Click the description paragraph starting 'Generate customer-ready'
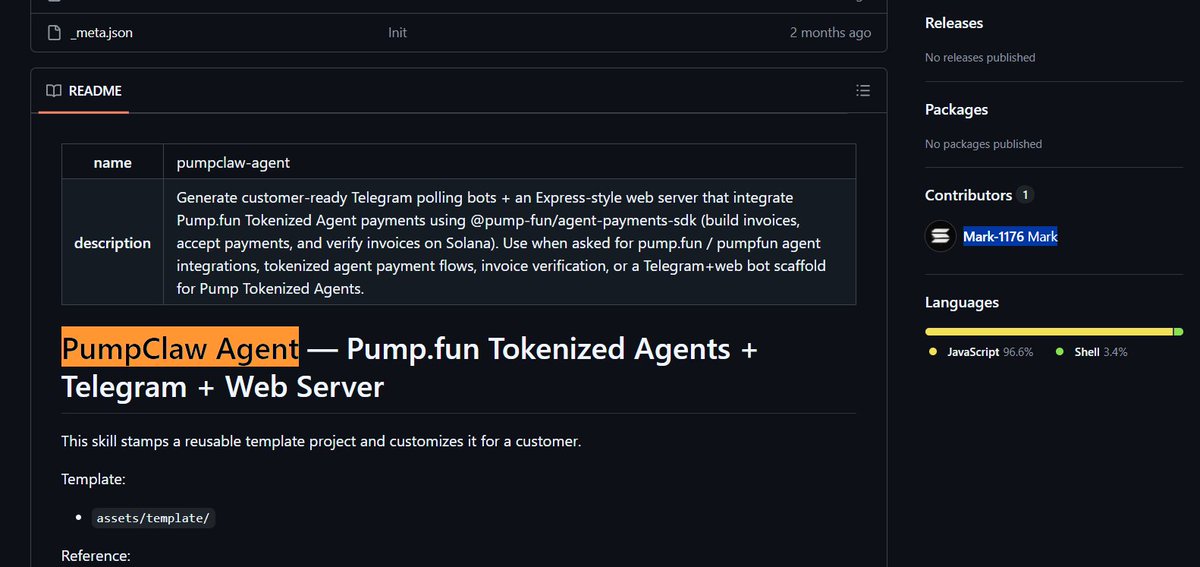The height and width of the screenshot is (567, 1200). click(x=501, y=242)
